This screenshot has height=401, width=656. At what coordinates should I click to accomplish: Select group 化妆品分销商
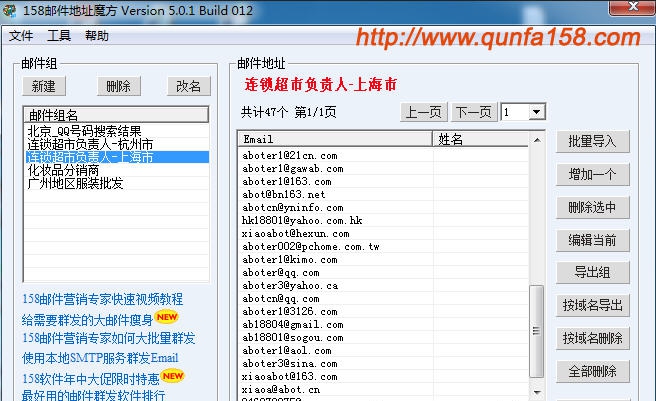(x=116, y=170)
